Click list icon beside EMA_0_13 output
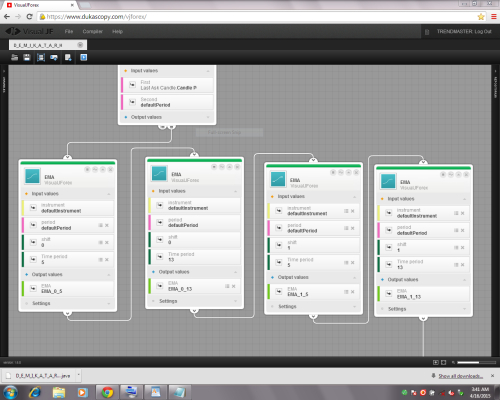500x400 pixels. pyautogui.click(x=227, y=286)
